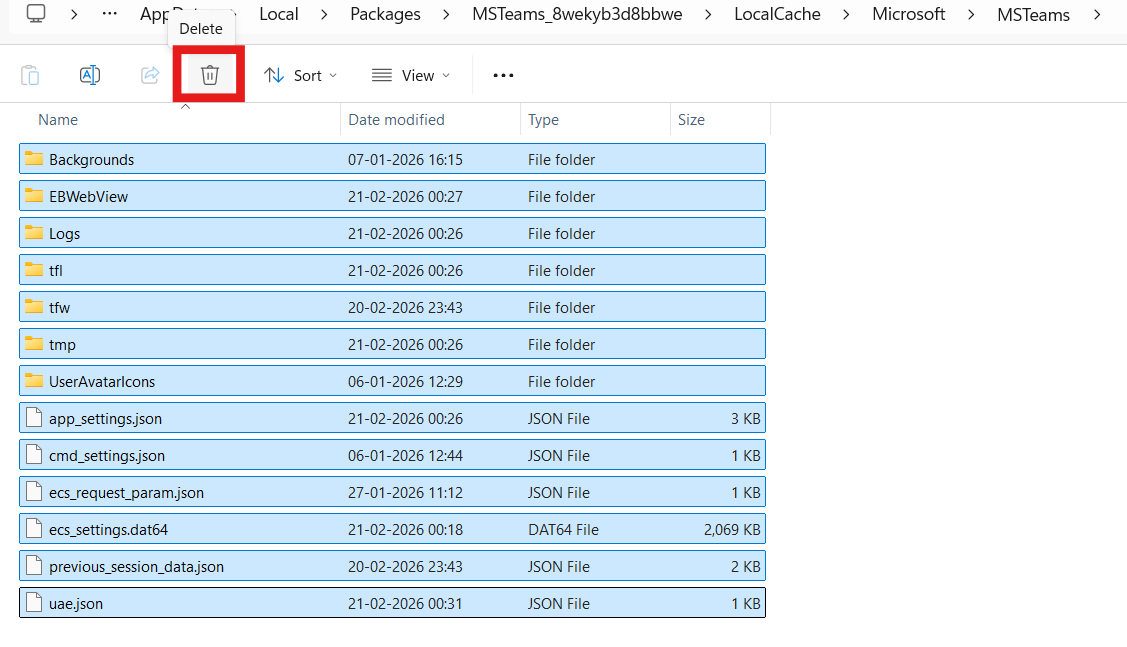Viewport: 1127px width, 647px height.
Task: Open the See more ellipsis menu
Action: [503, 75]
